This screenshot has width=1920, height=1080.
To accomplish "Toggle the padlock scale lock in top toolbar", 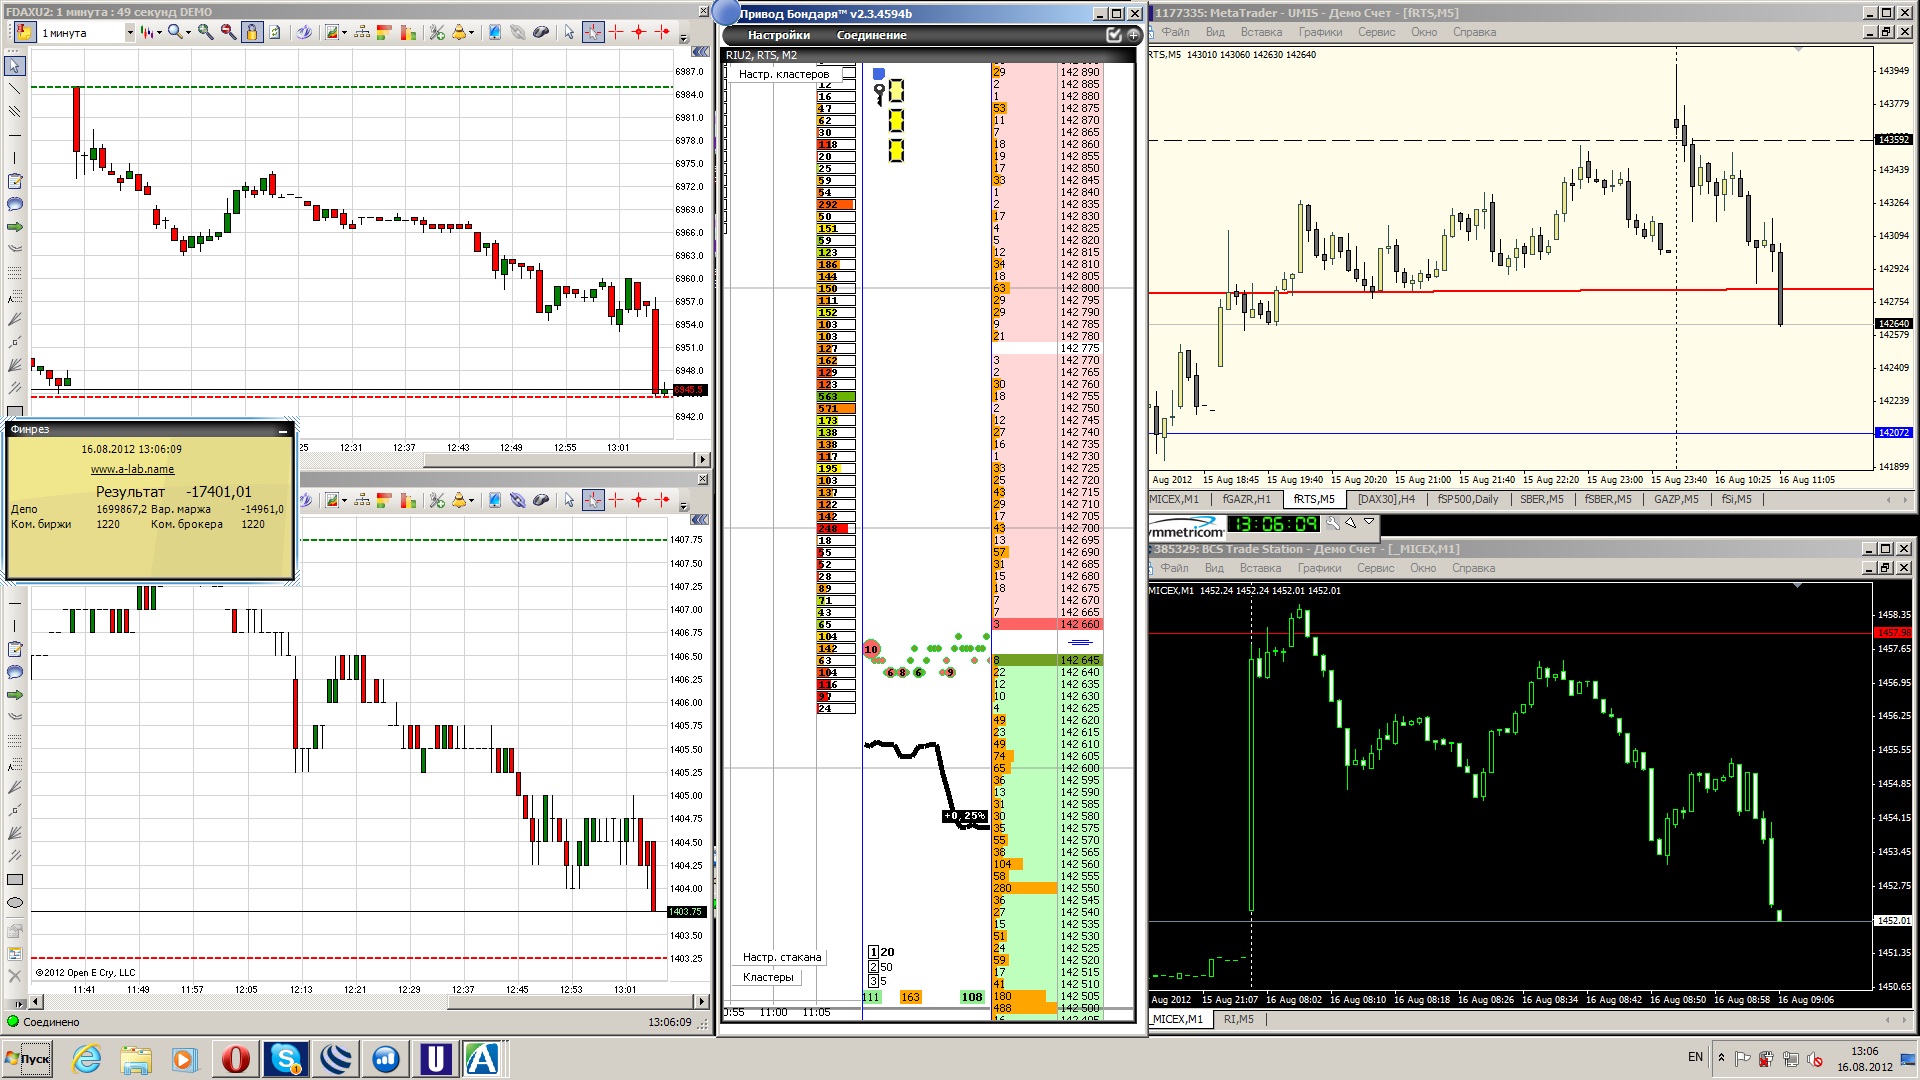I will pyautogui.click(x=252, y=33).
